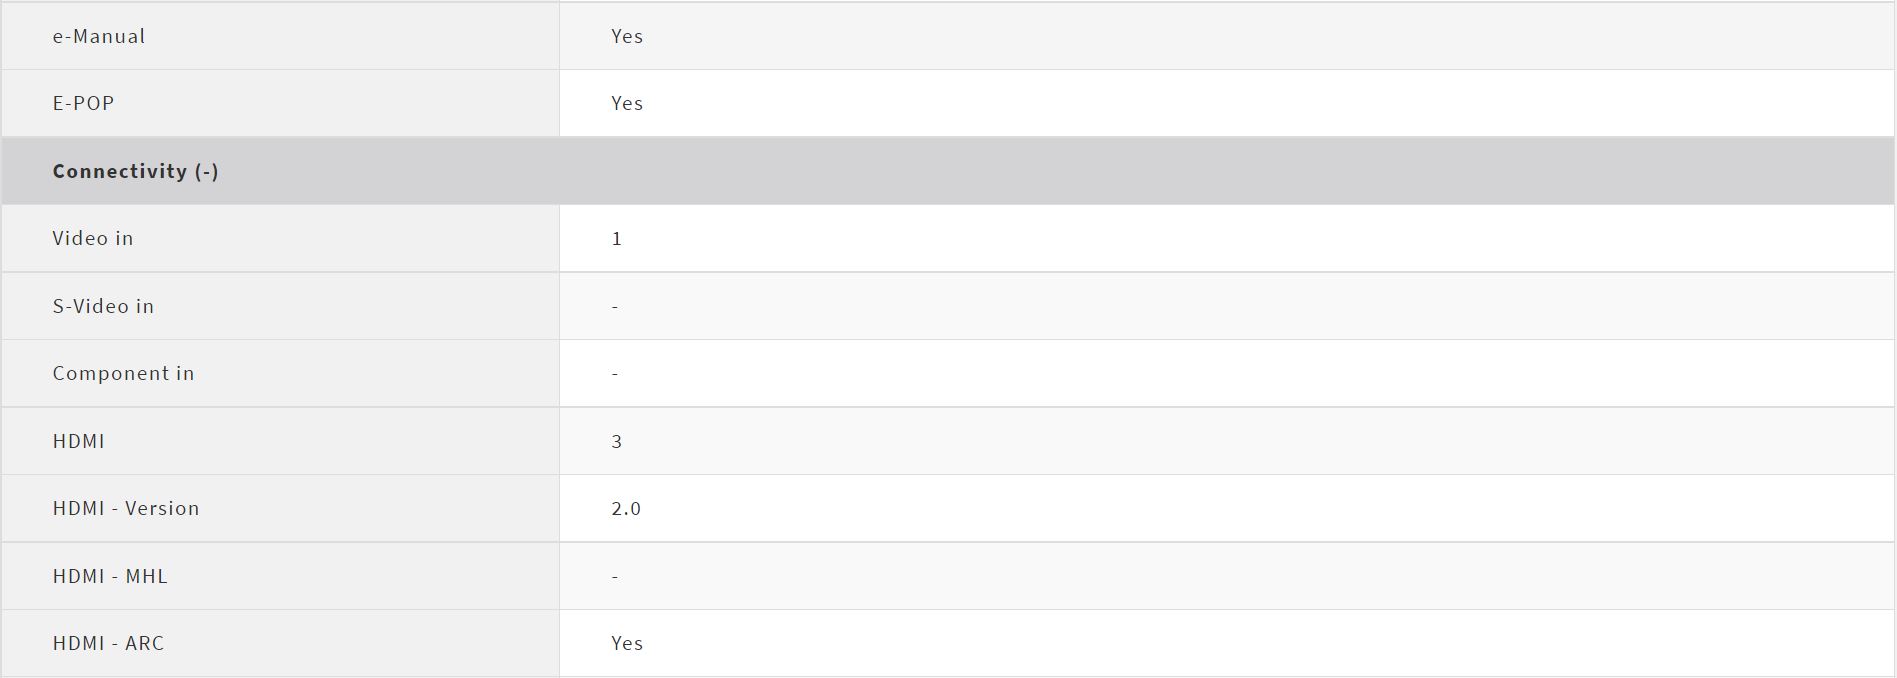Select the plain HDMI label above HDMI - Version
Image resolution: width=1897 pixels, height=678 pixels.
click(x=79, y=441)
